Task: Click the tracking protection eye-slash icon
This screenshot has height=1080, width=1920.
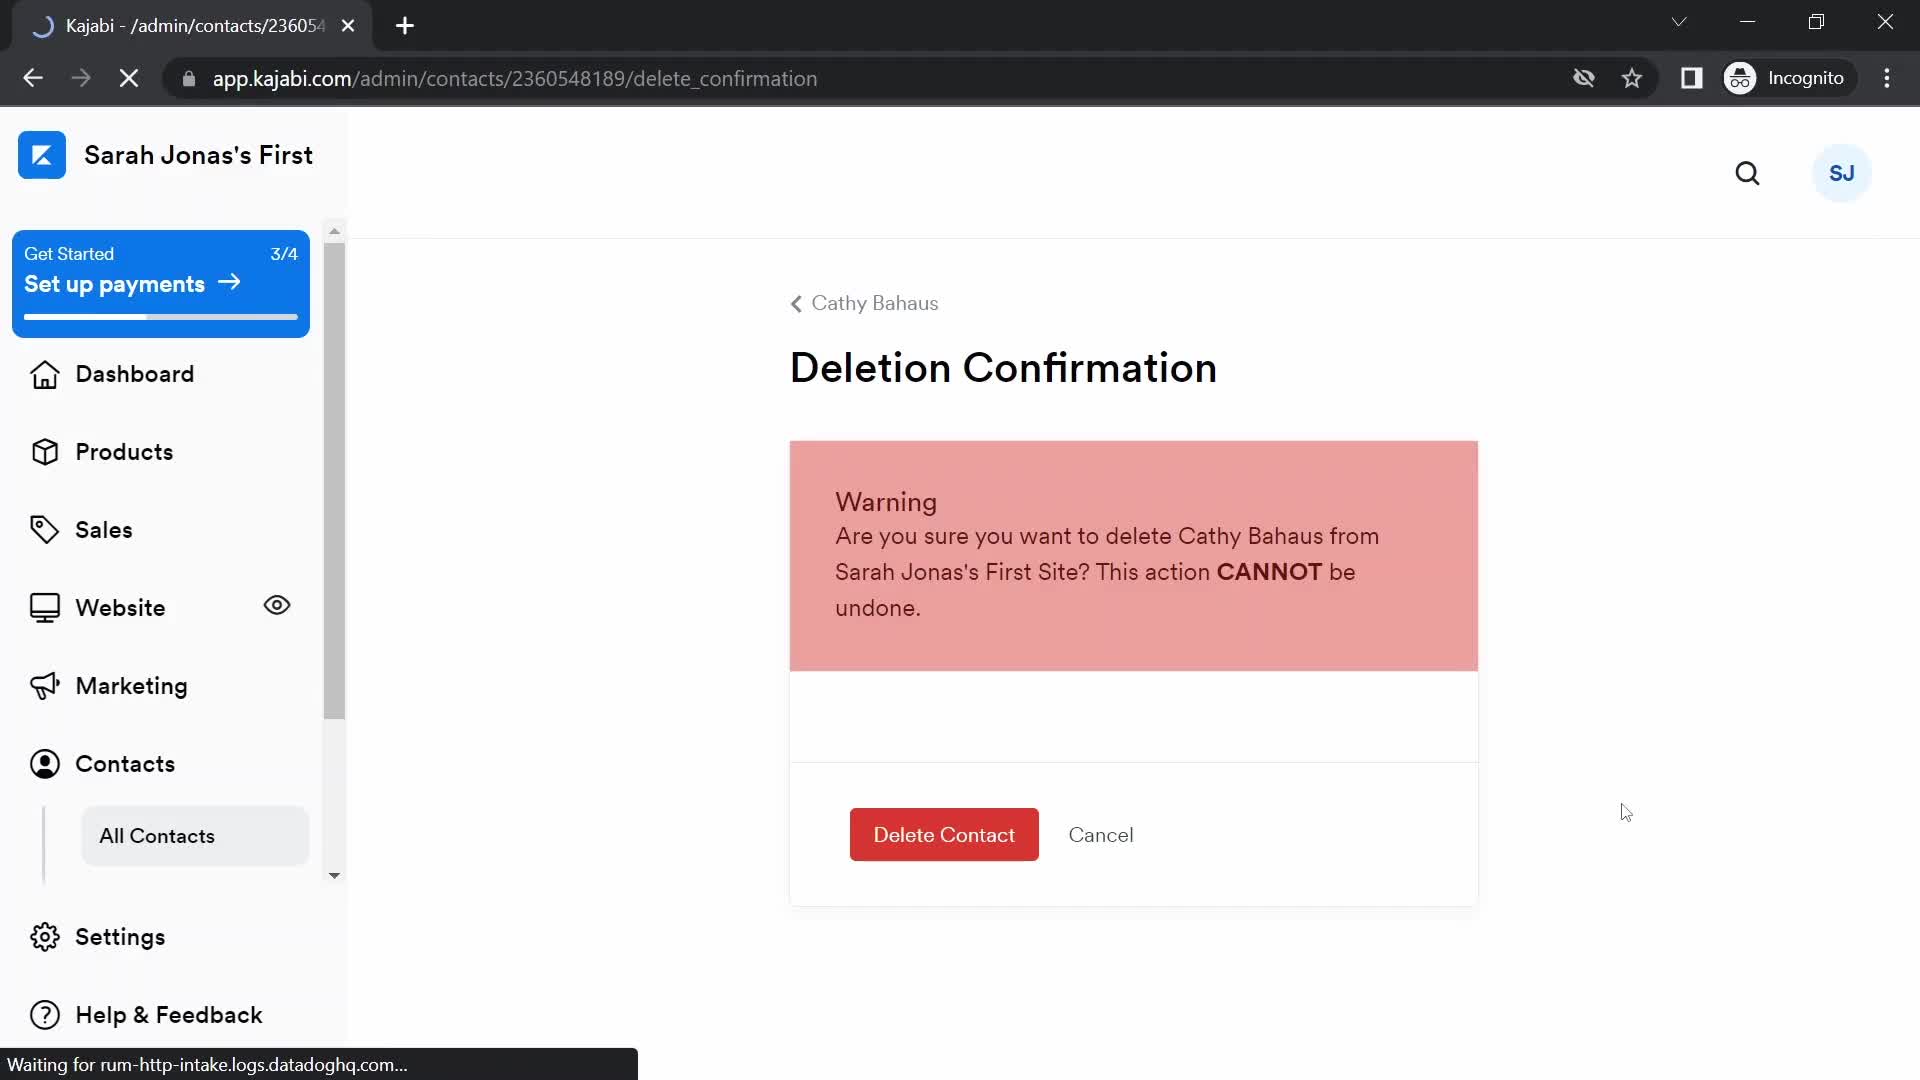Action: (x=1583, y=78)
